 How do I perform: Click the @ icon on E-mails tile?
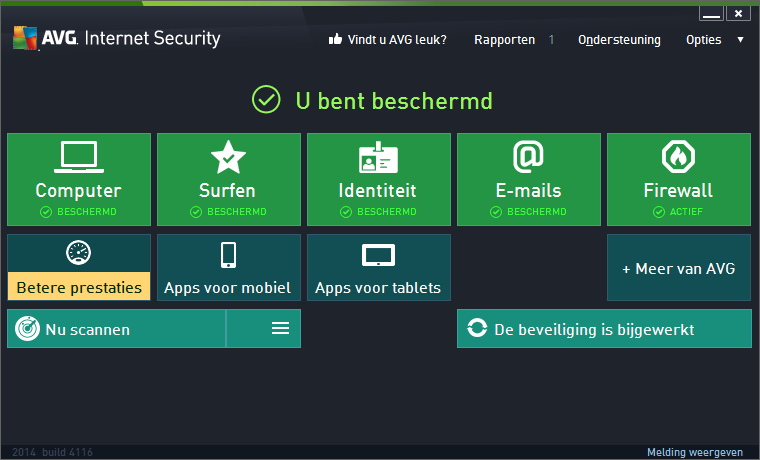point(528,157)
